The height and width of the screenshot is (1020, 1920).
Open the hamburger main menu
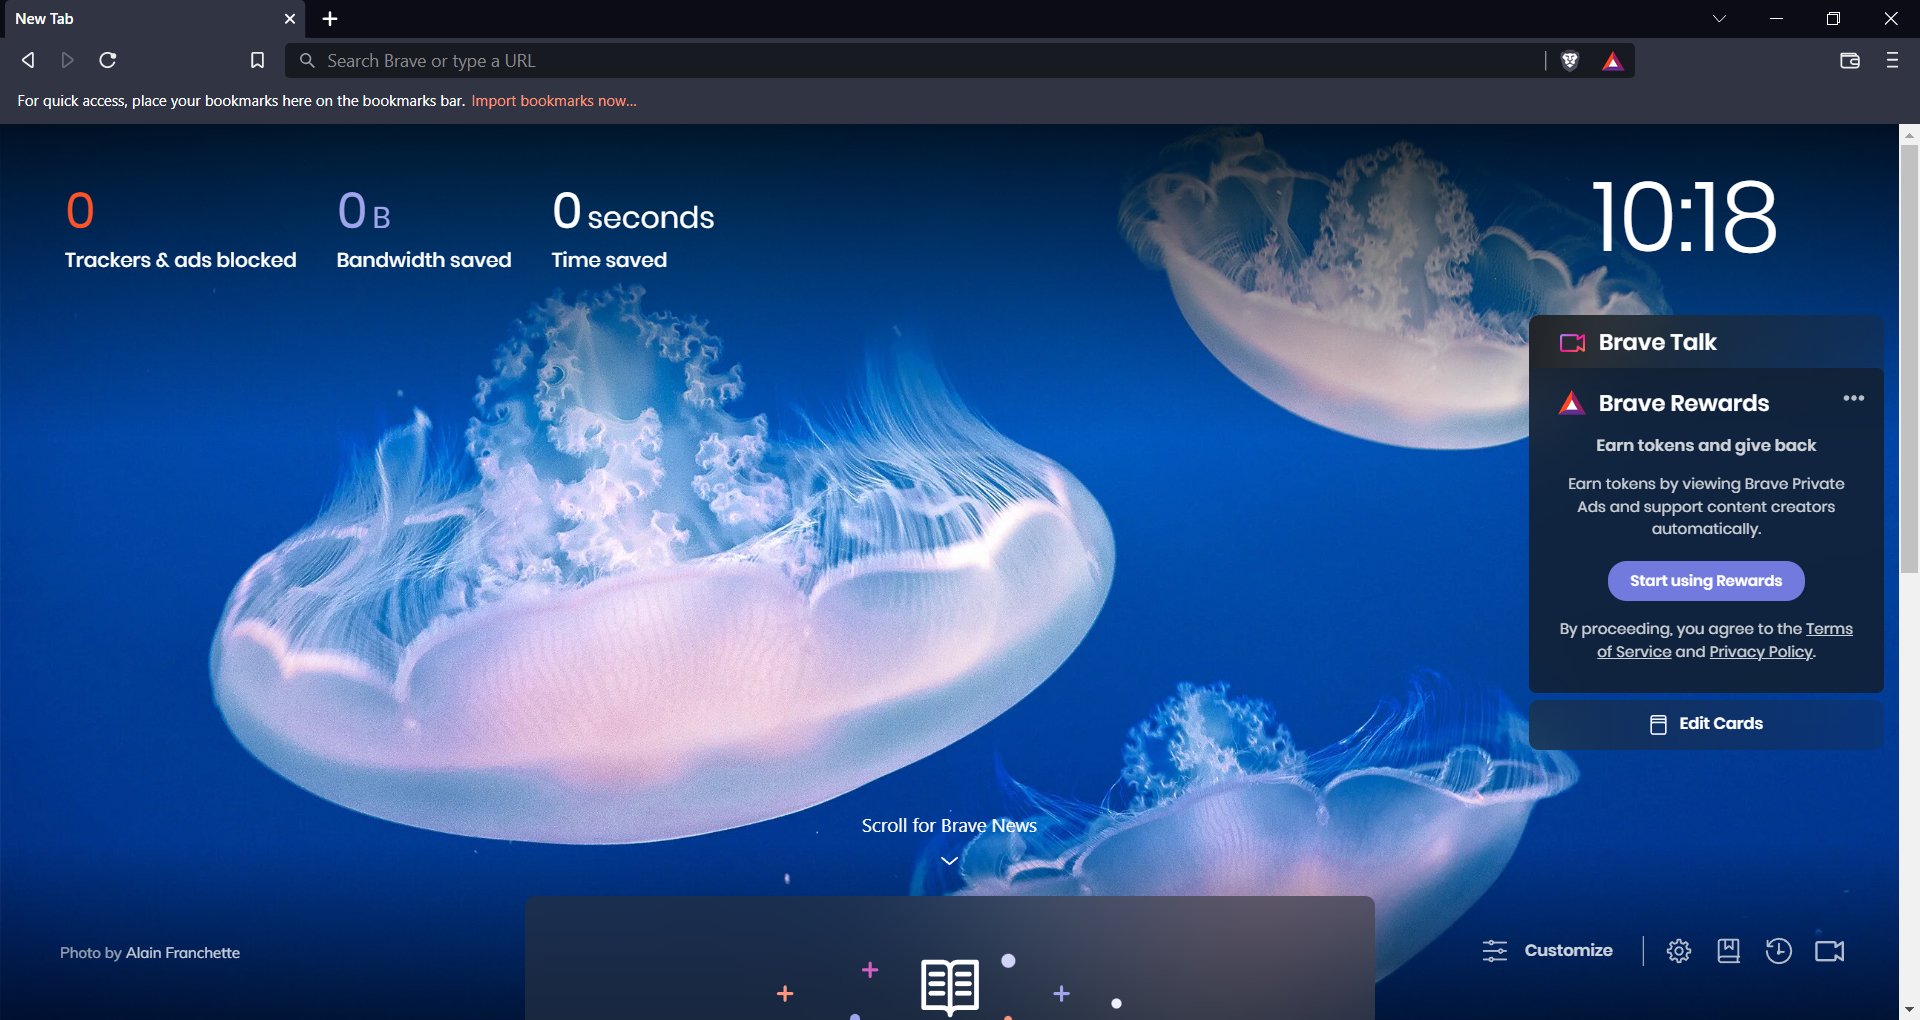click(1892, 60)
